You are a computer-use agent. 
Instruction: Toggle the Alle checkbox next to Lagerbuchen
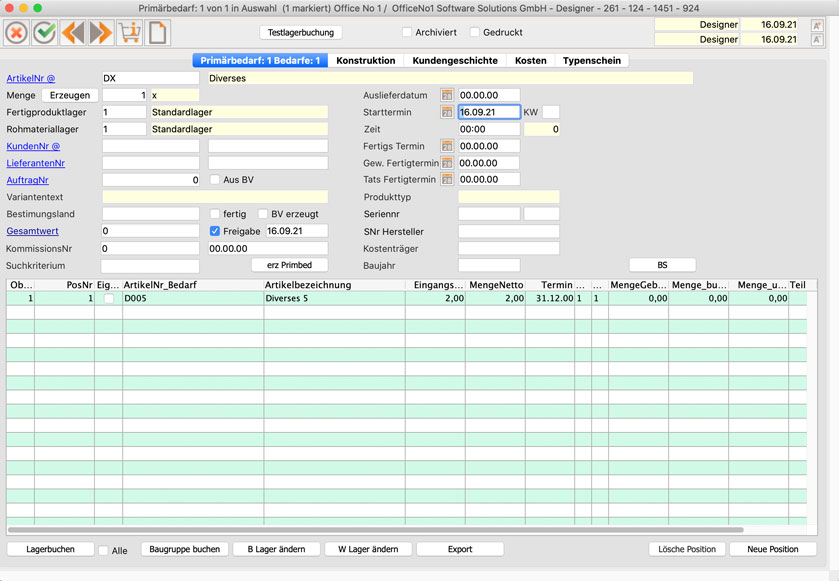103,550
